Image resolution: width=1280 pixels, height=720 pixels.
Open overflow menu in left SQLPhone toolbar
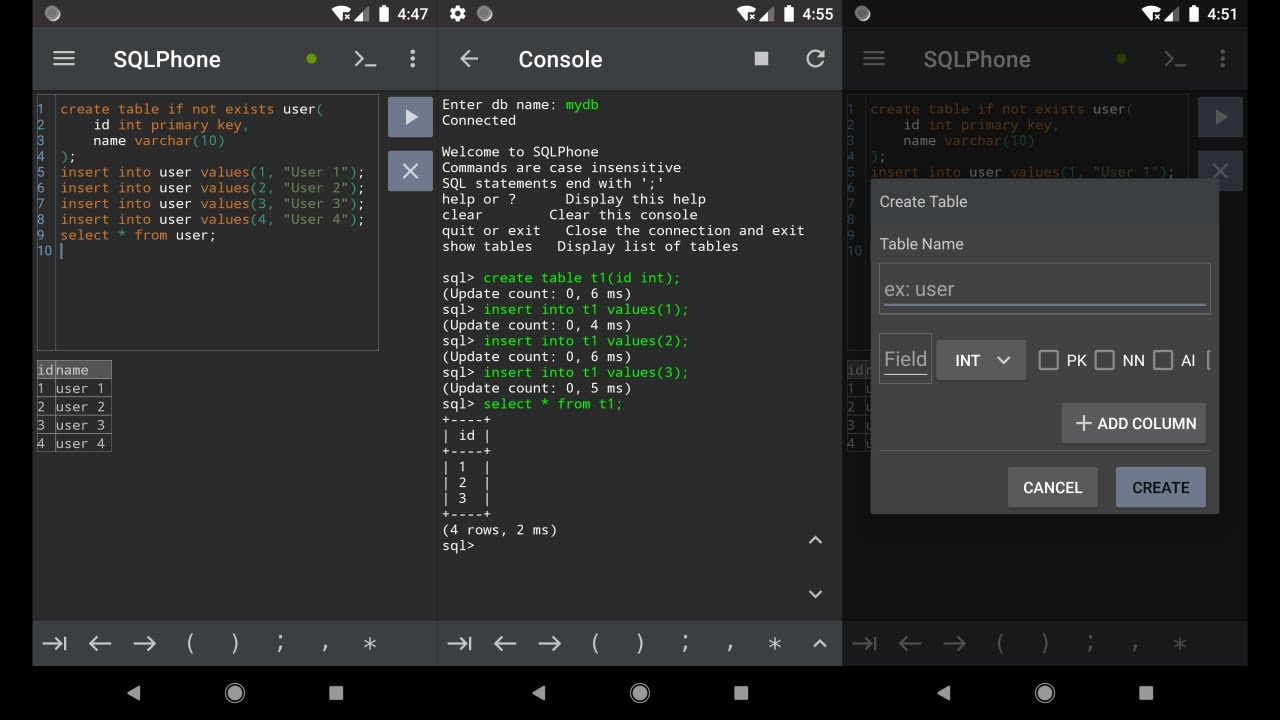pyautogui.click(x=412, y=59)
